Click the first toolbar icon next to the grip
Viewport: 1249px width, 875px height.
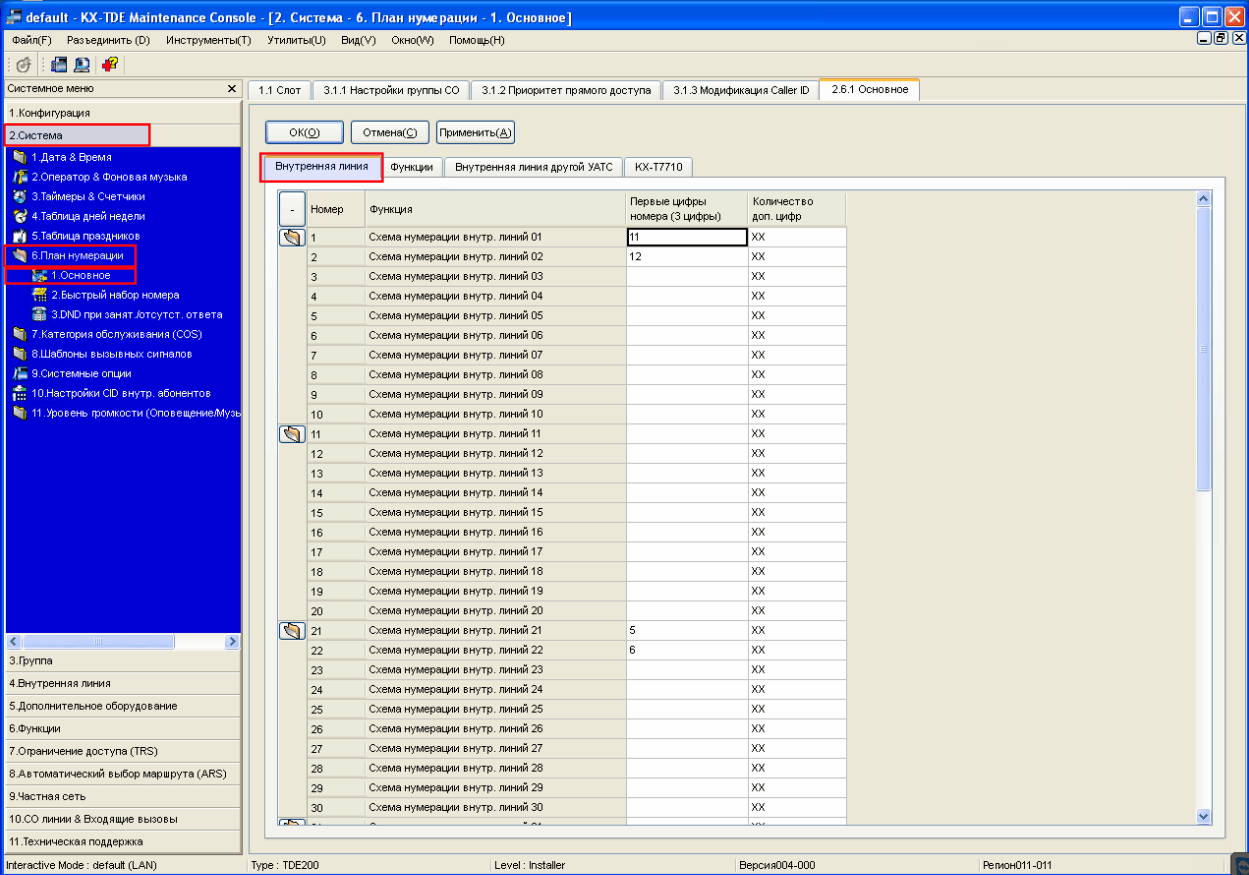click(x=23, y=64)
